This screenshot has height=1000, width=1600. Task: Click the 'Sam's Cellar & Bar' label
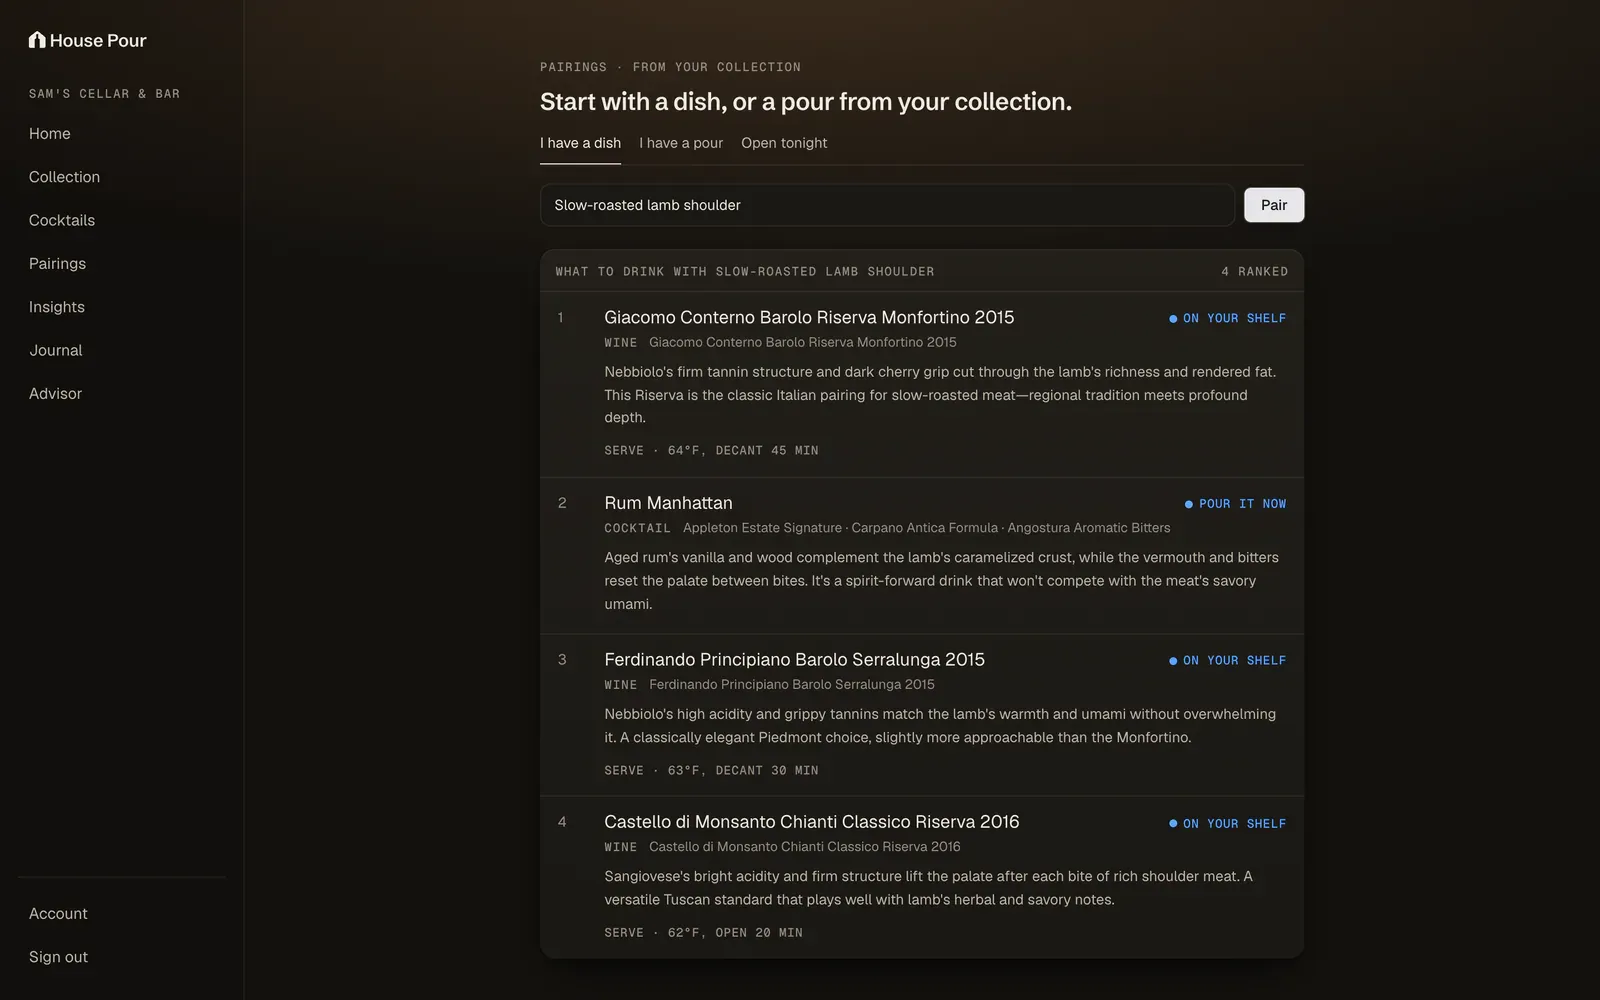105,94
